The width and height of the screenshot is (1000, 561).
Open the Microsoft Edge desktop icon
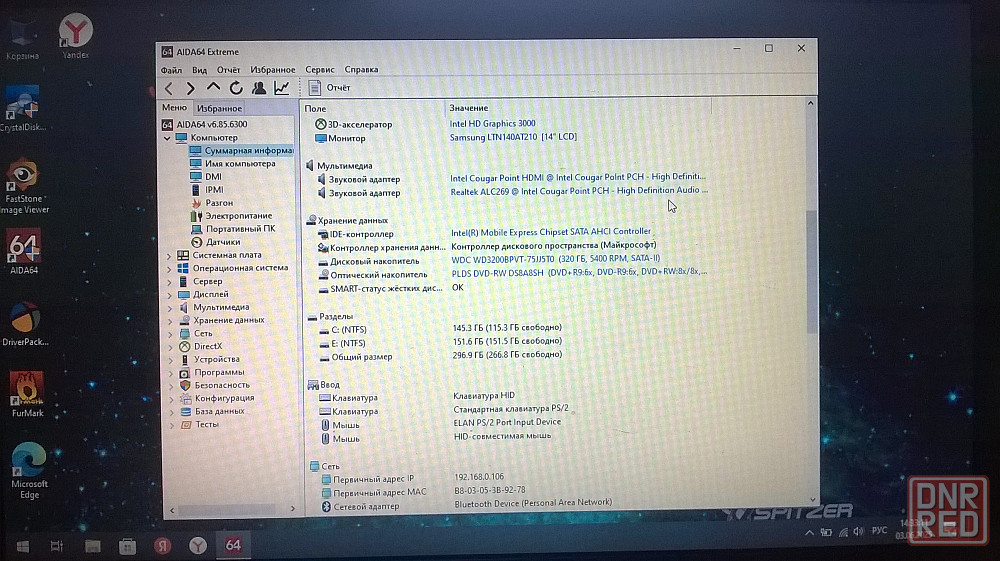click(x=29, y=470)
